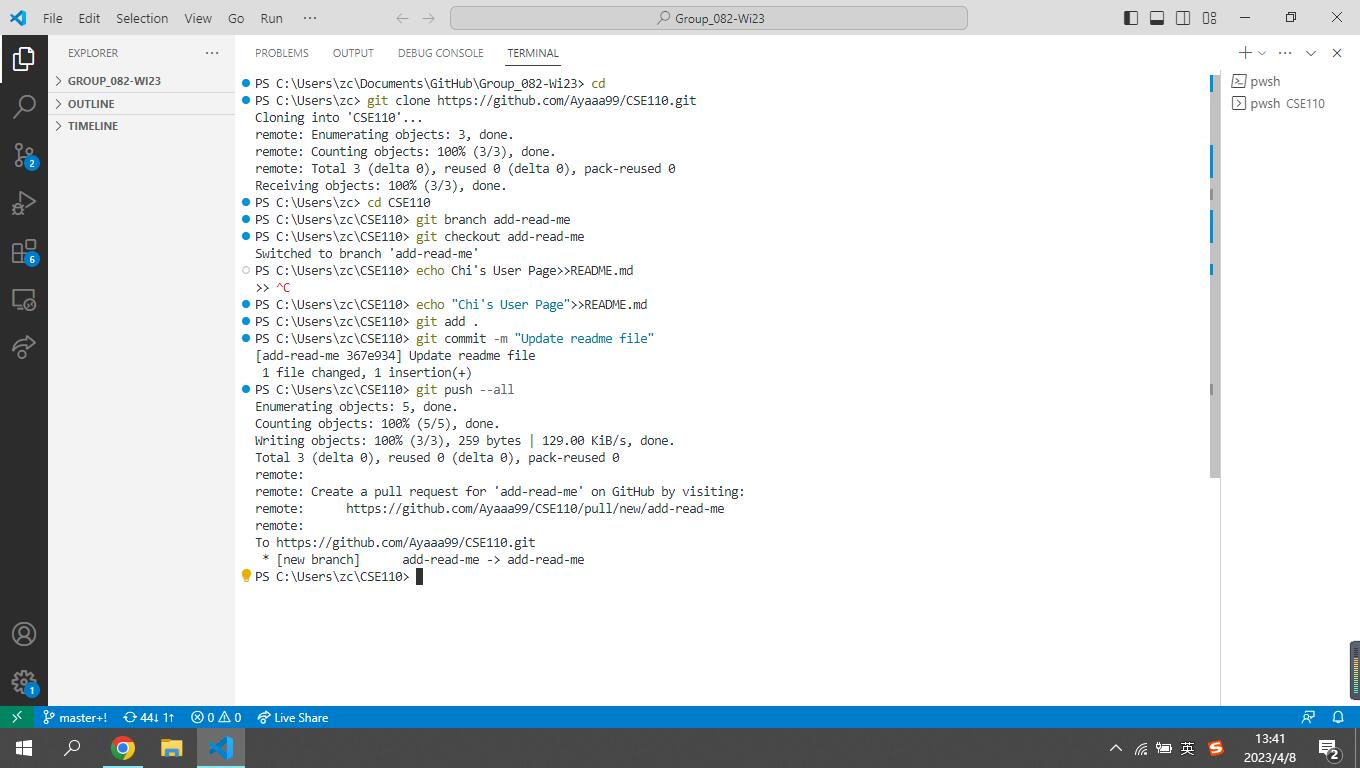Open the Run and Debug view icon

24,203
